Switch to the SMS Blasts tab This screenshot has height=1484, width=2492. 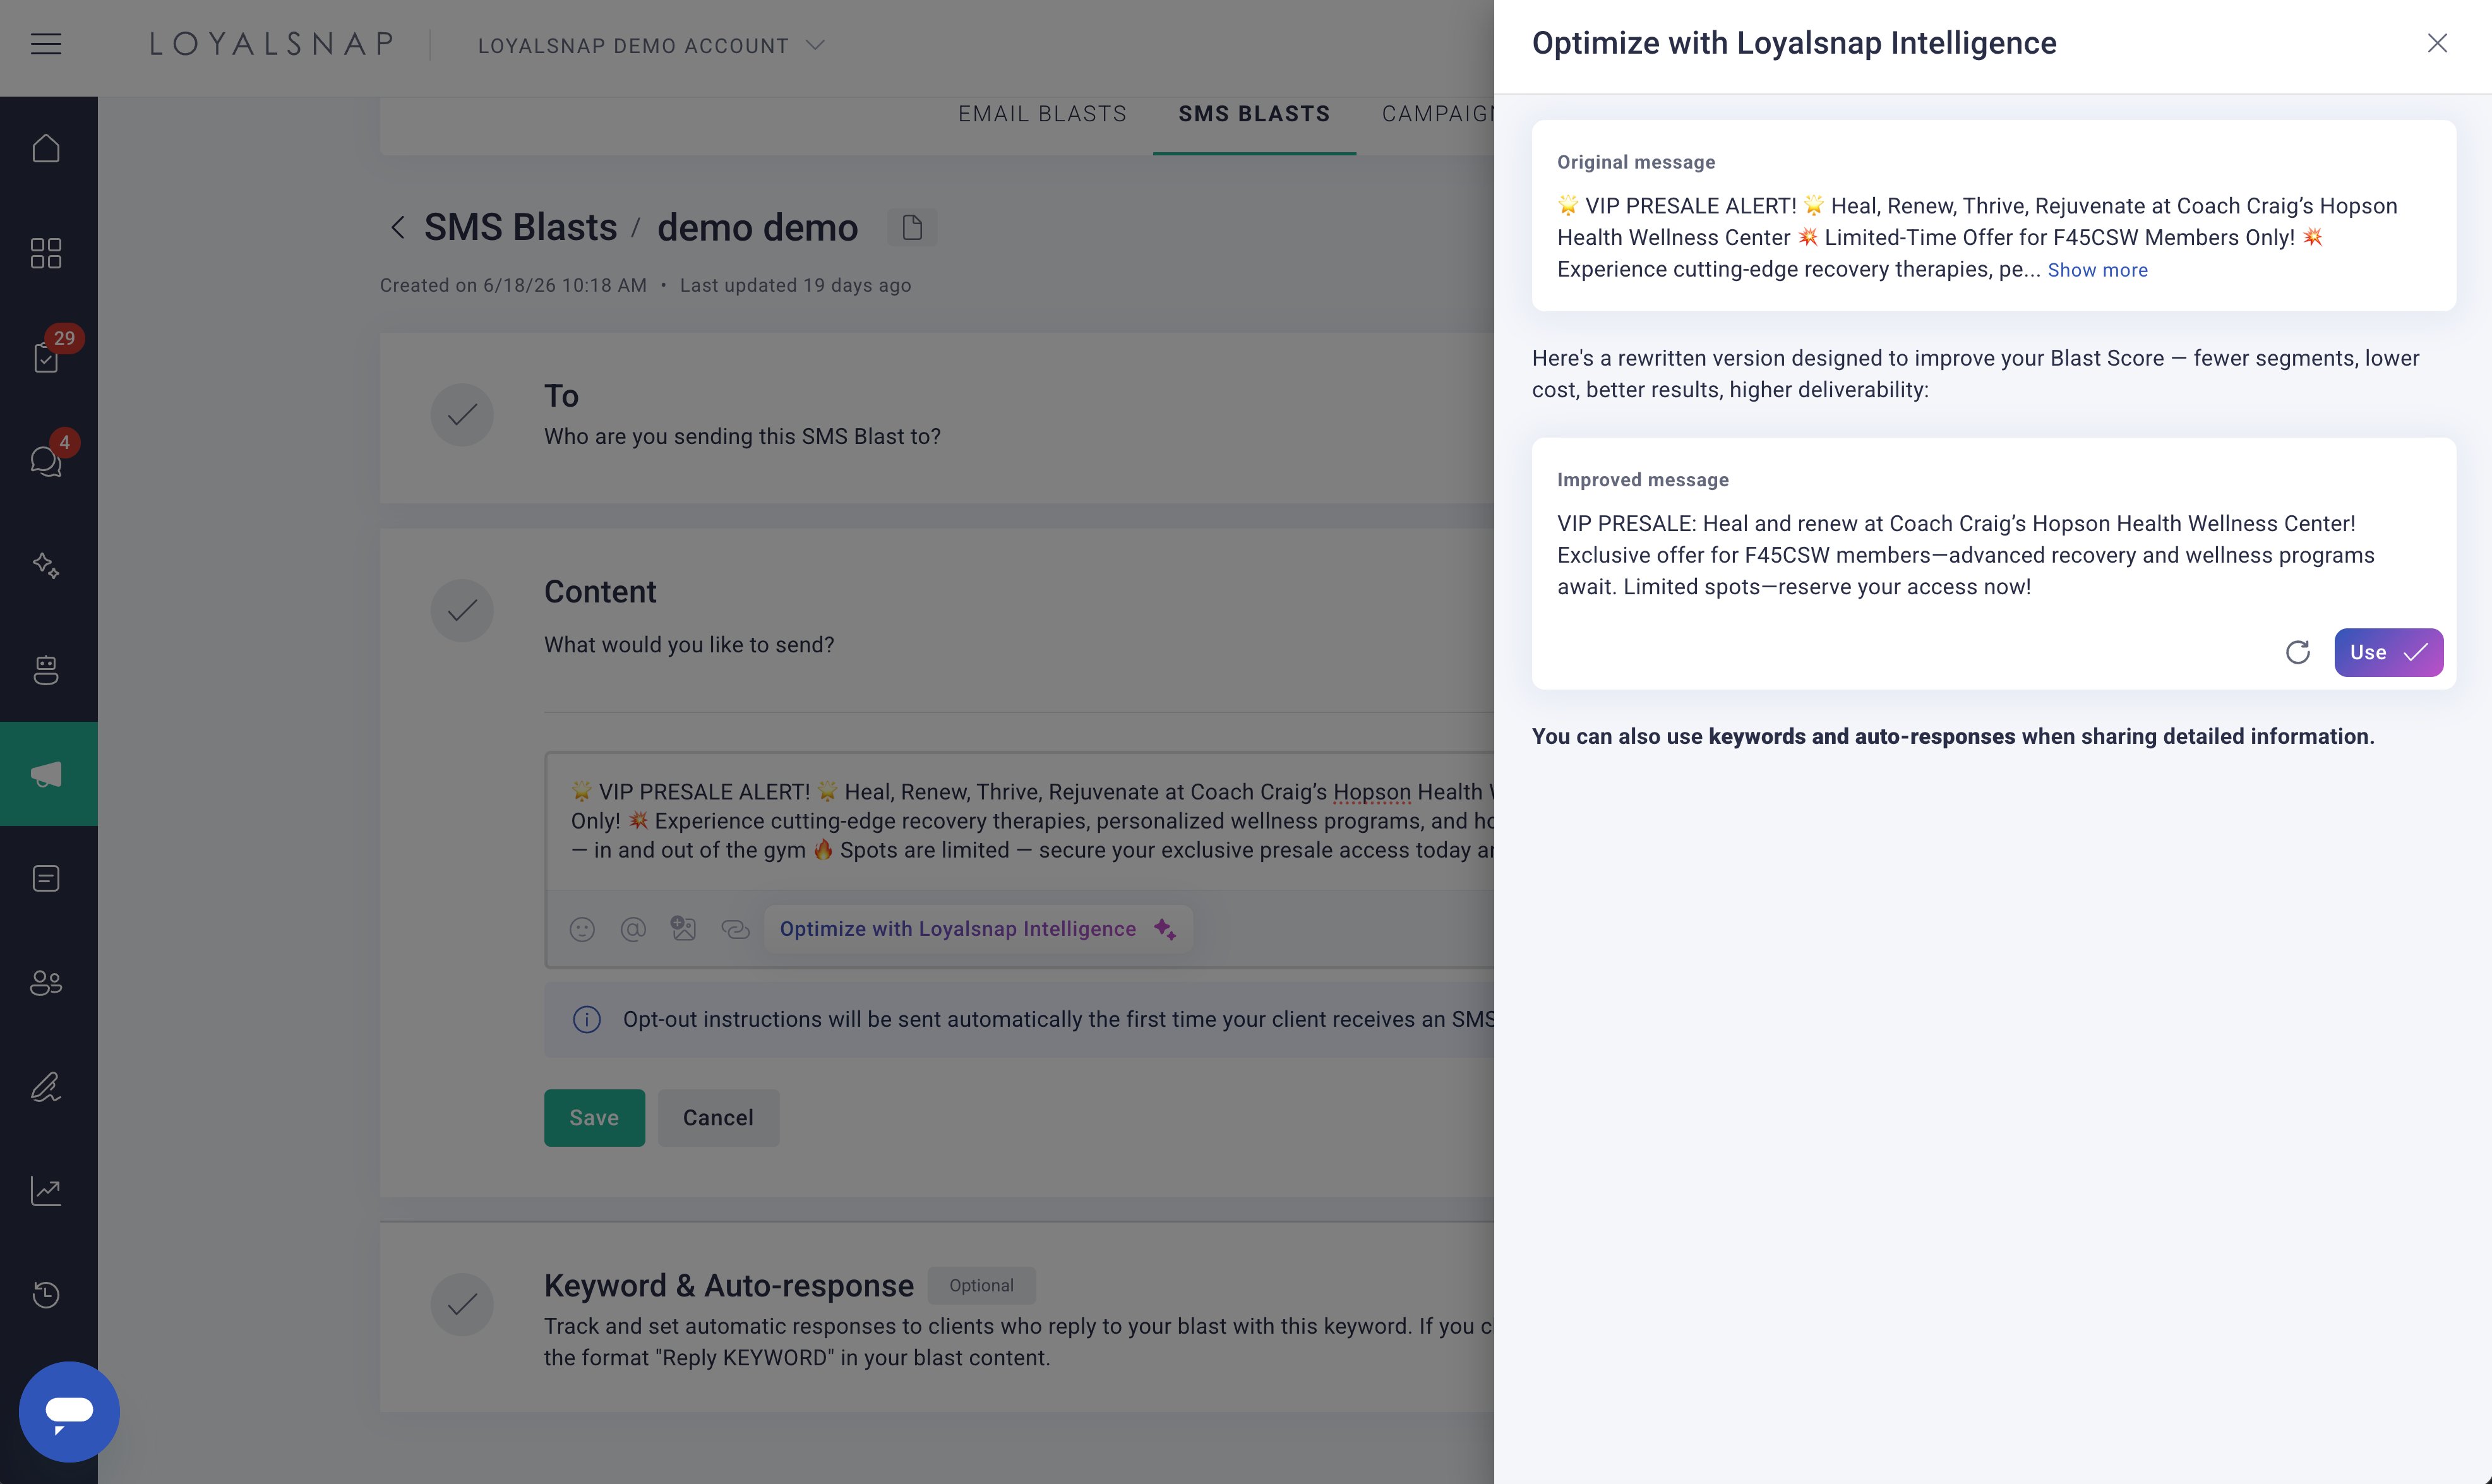coord(1254,114)
